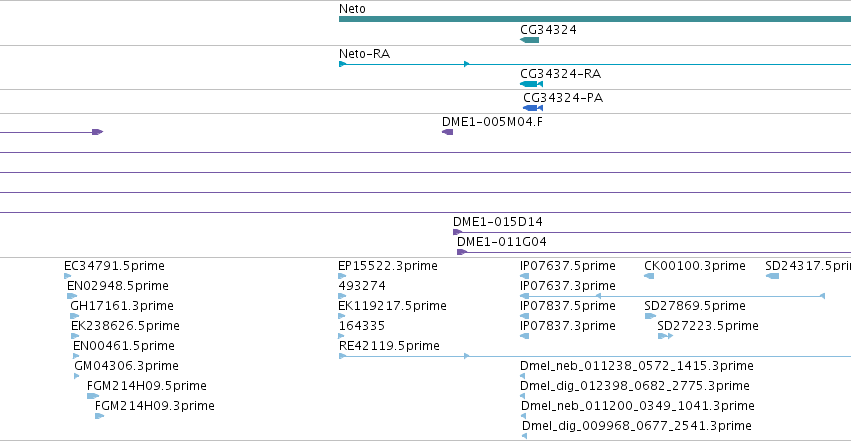851x441 pixels.
Task: Click the SD24317.5prime EST glyph
Action: pyautogui.click(x=772, y=276)
